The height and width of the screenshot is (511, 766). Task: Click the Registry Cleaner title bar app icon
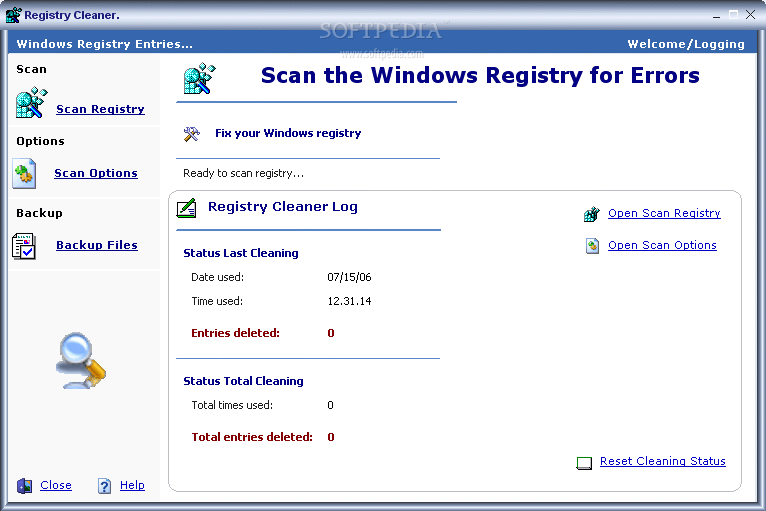[13, 15]
